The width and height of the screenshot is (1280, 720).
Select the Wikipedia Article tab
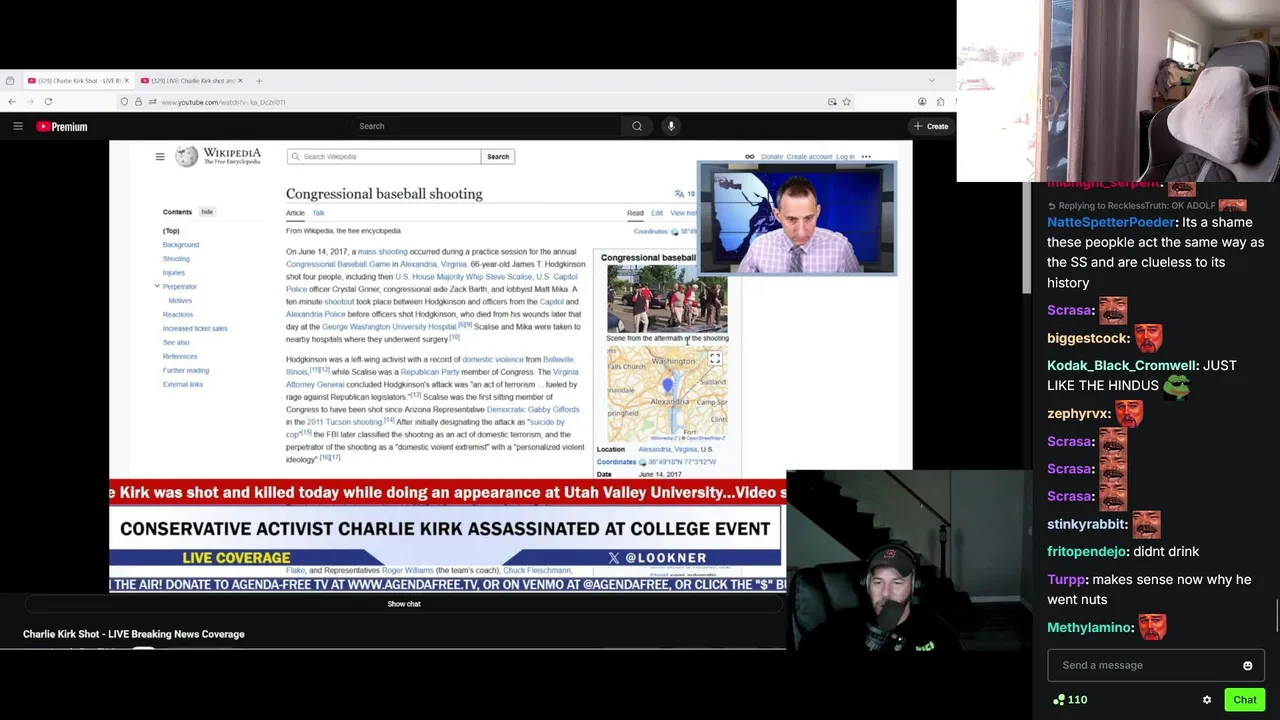pyautogui.click(x=295, y=213)
